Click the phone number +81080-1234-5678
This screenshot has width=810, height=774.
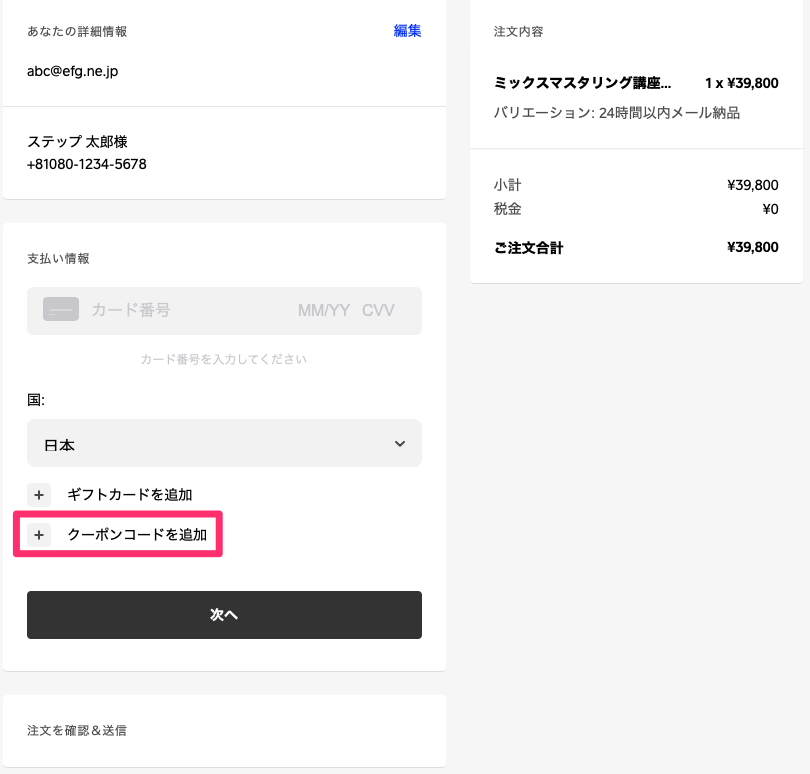[x=87, y=164]
